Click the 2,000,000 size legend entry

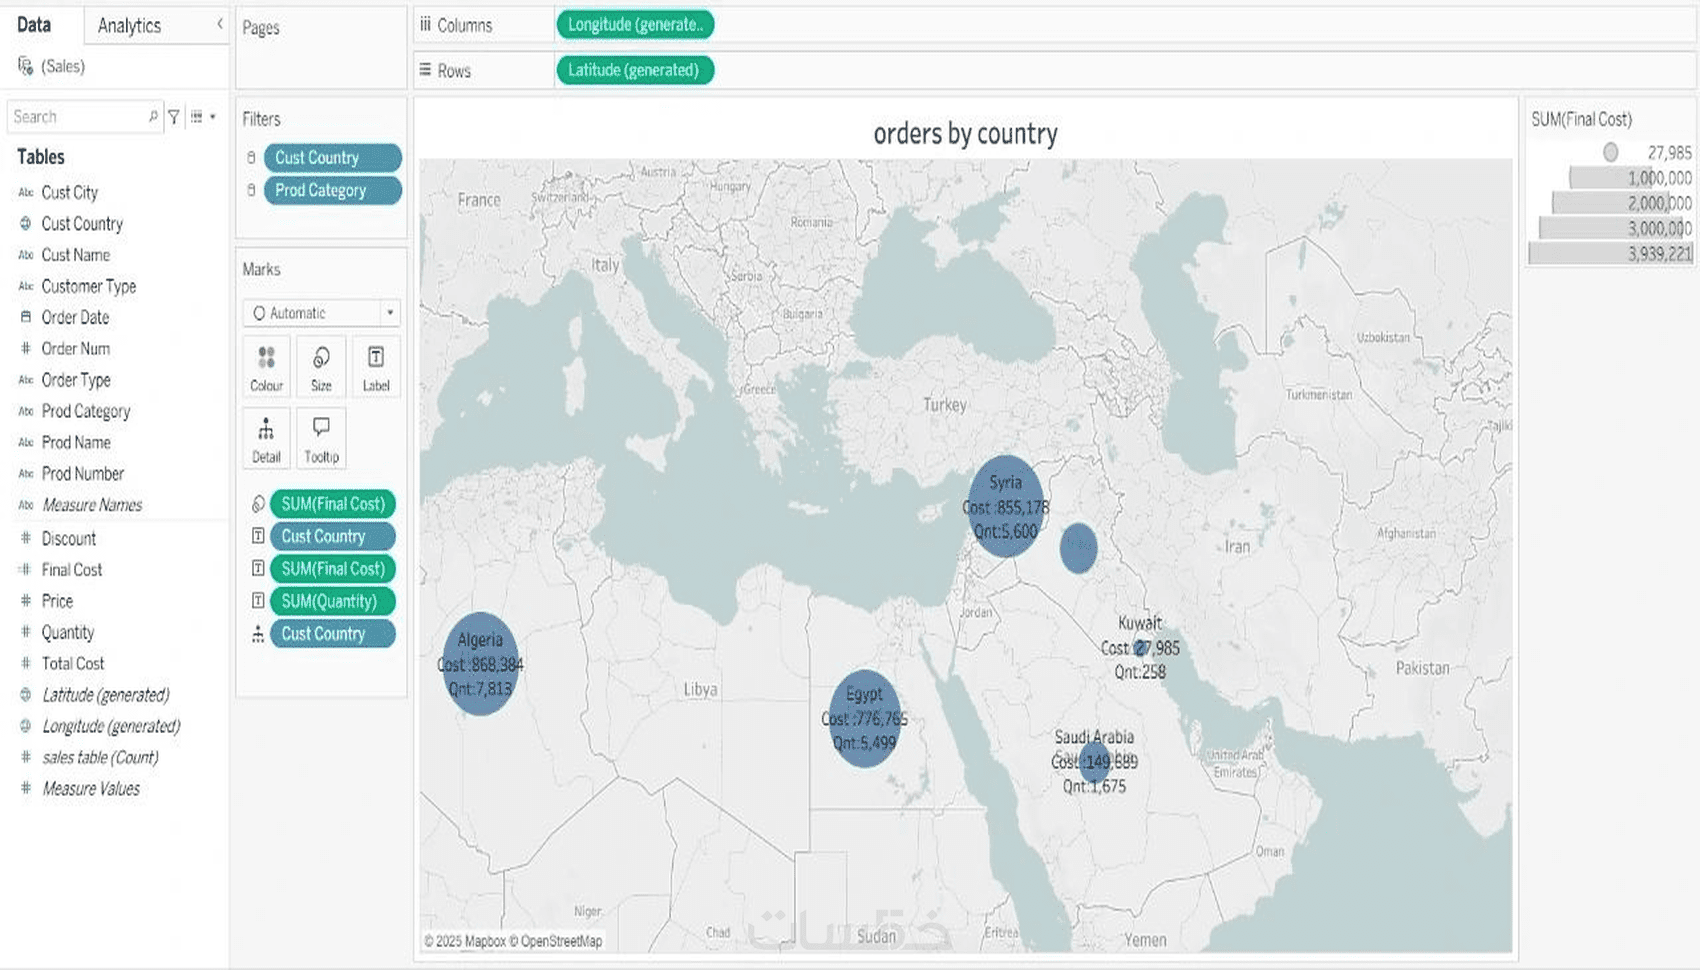click(1622, 203)
